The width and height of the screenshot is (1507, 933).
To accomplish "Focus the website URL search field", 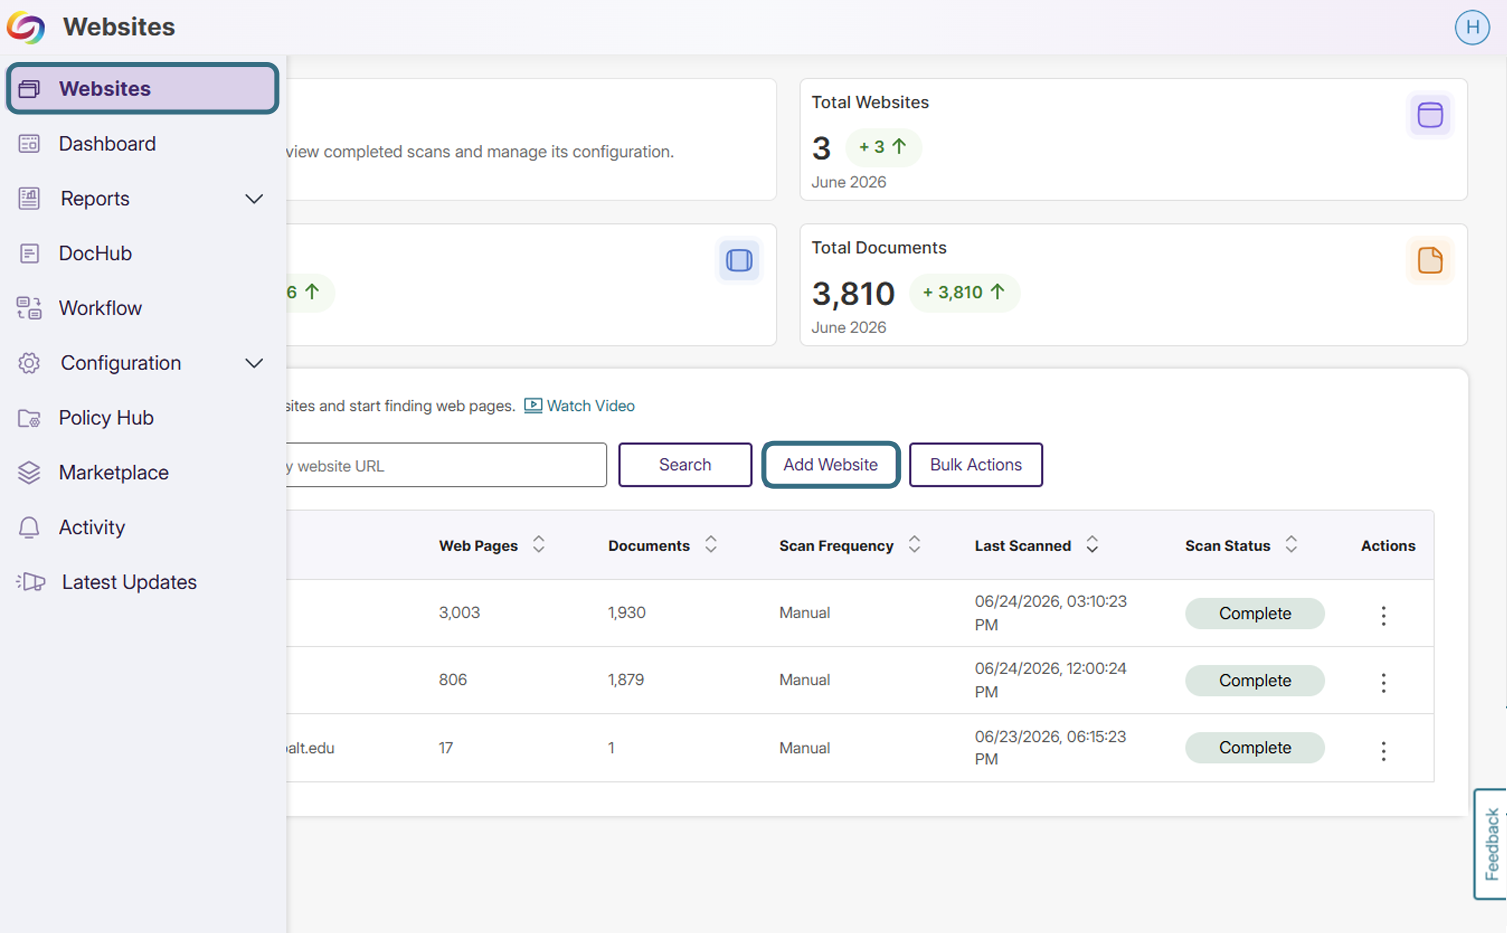I will [446, 465].
